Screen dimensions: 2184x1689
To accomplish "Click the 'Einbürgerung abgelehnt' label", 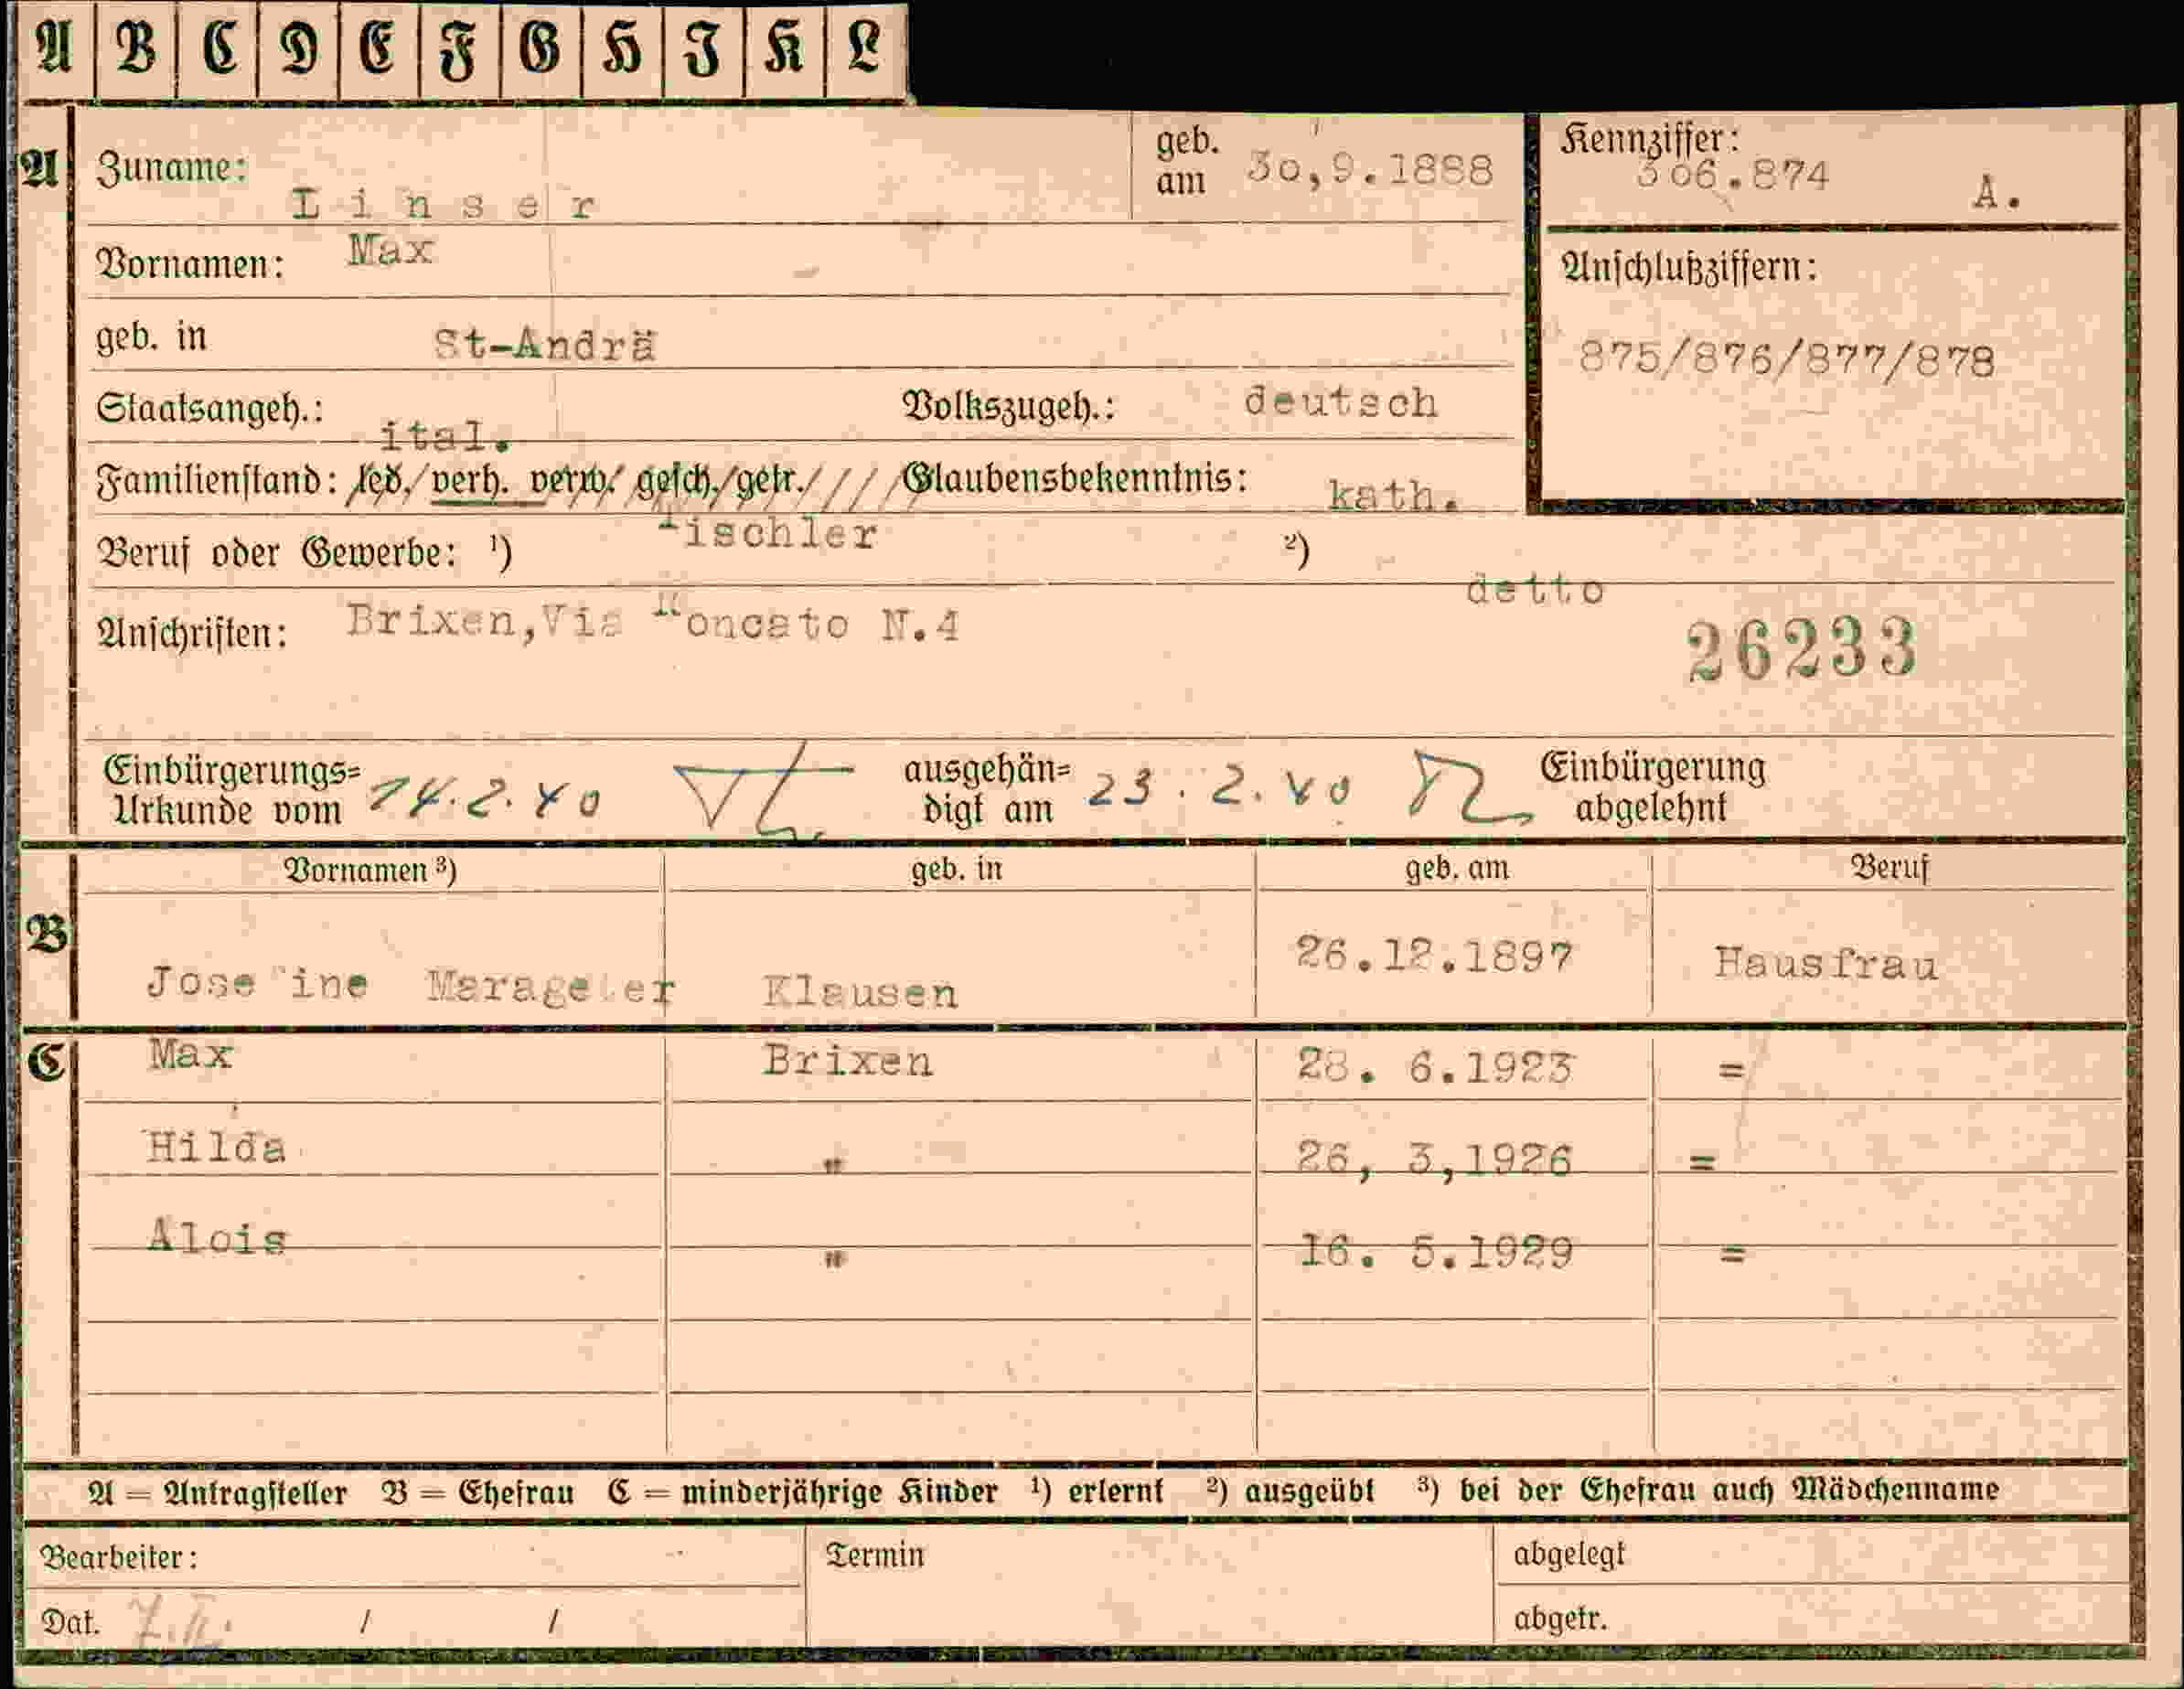I will click(x=1652, y=787).
